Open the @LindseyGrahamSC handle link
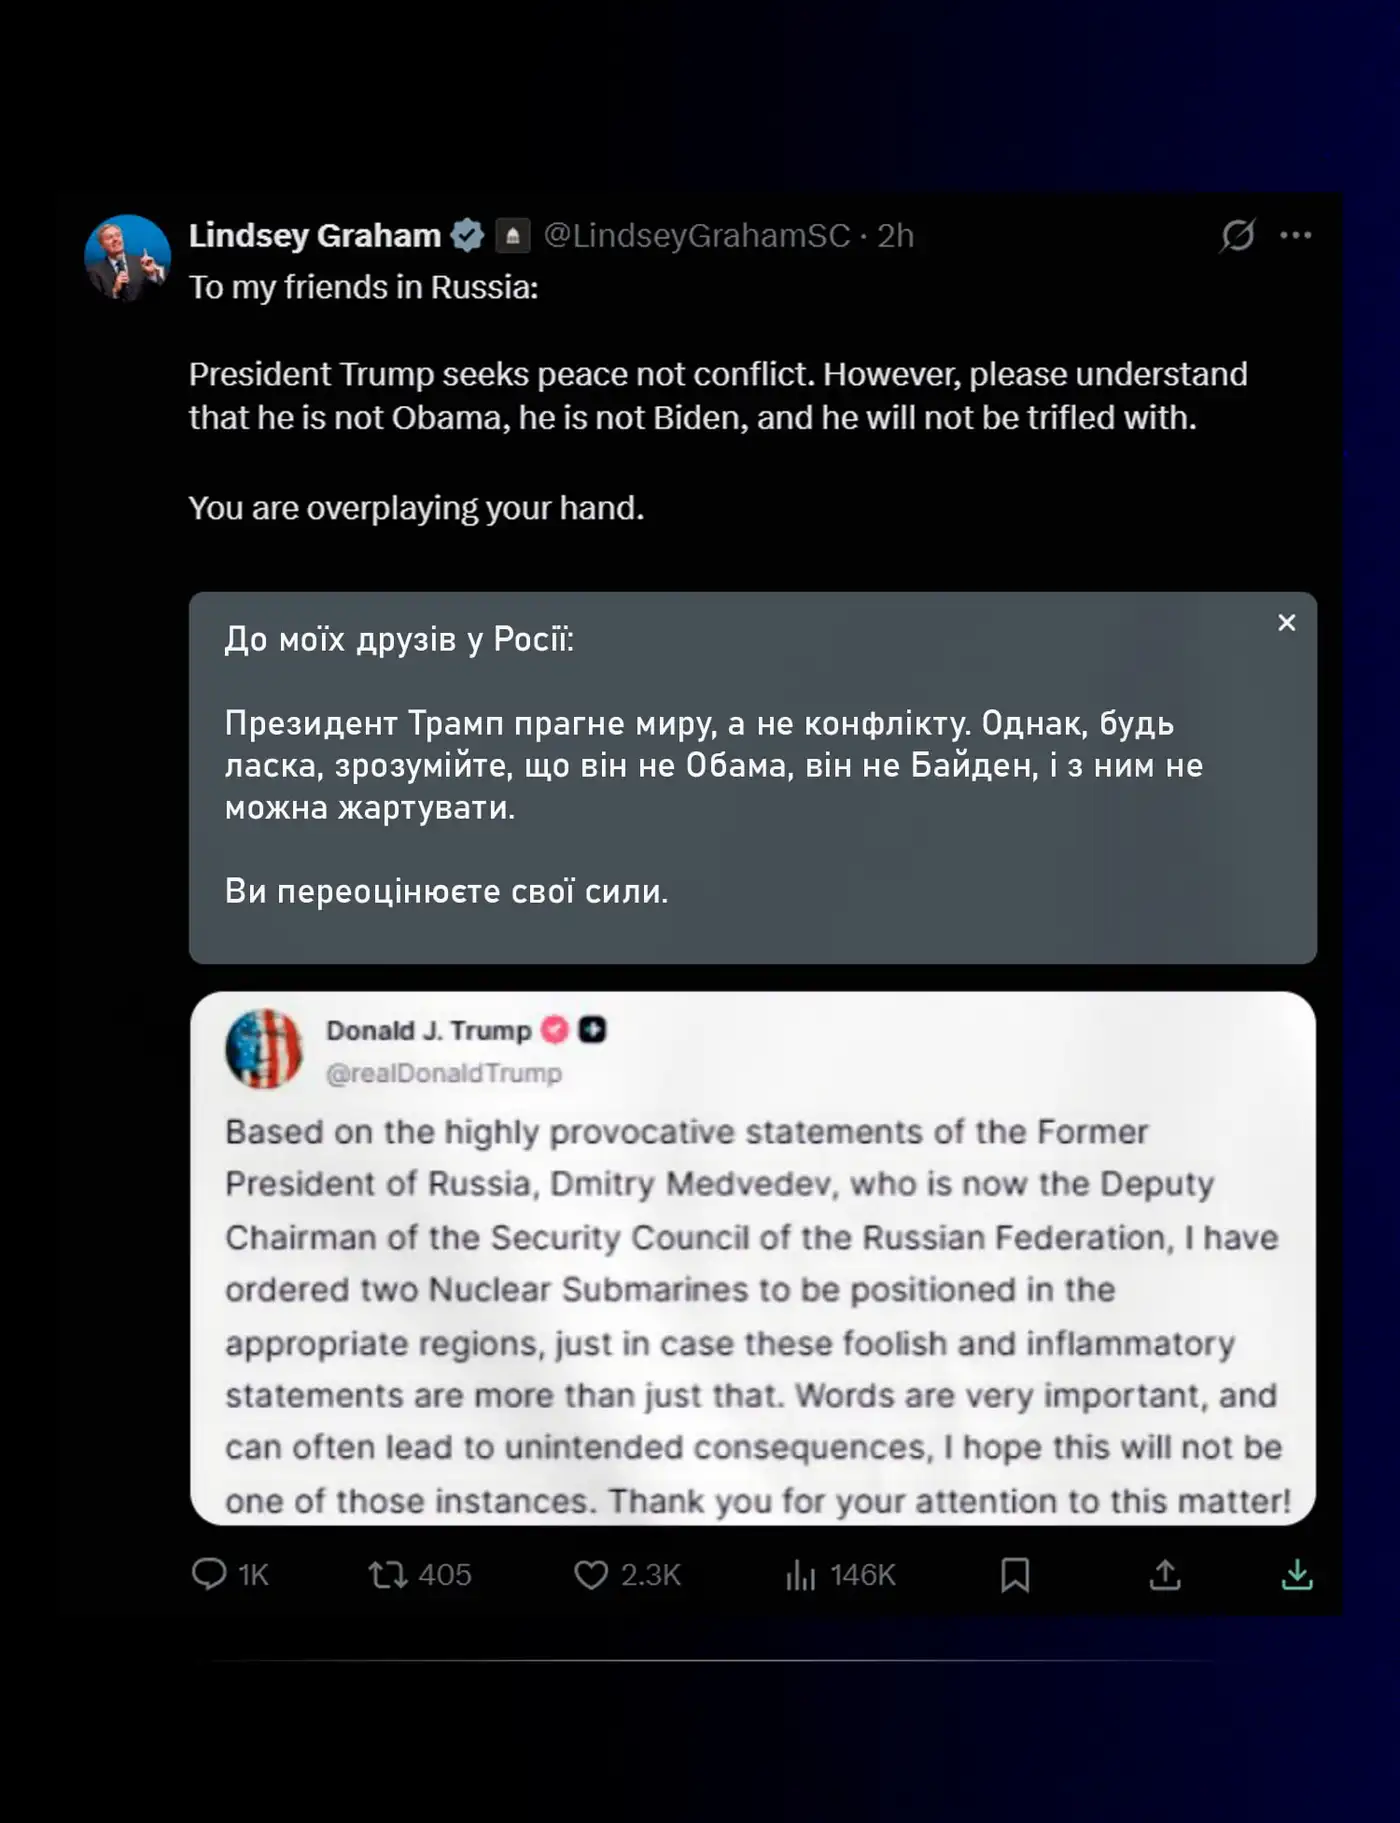This screenshot has width=1400, height=1823. click(x=697, y=235)
